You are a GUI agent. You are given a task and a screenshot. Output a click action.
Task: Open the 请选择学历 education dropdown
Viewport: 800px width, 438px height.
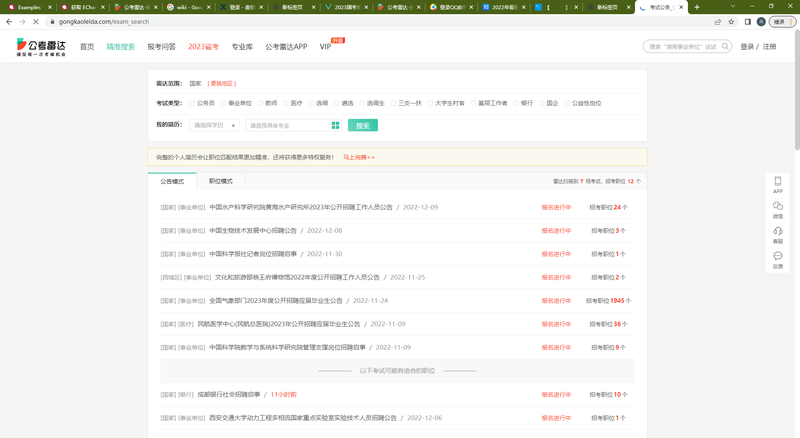214,126
